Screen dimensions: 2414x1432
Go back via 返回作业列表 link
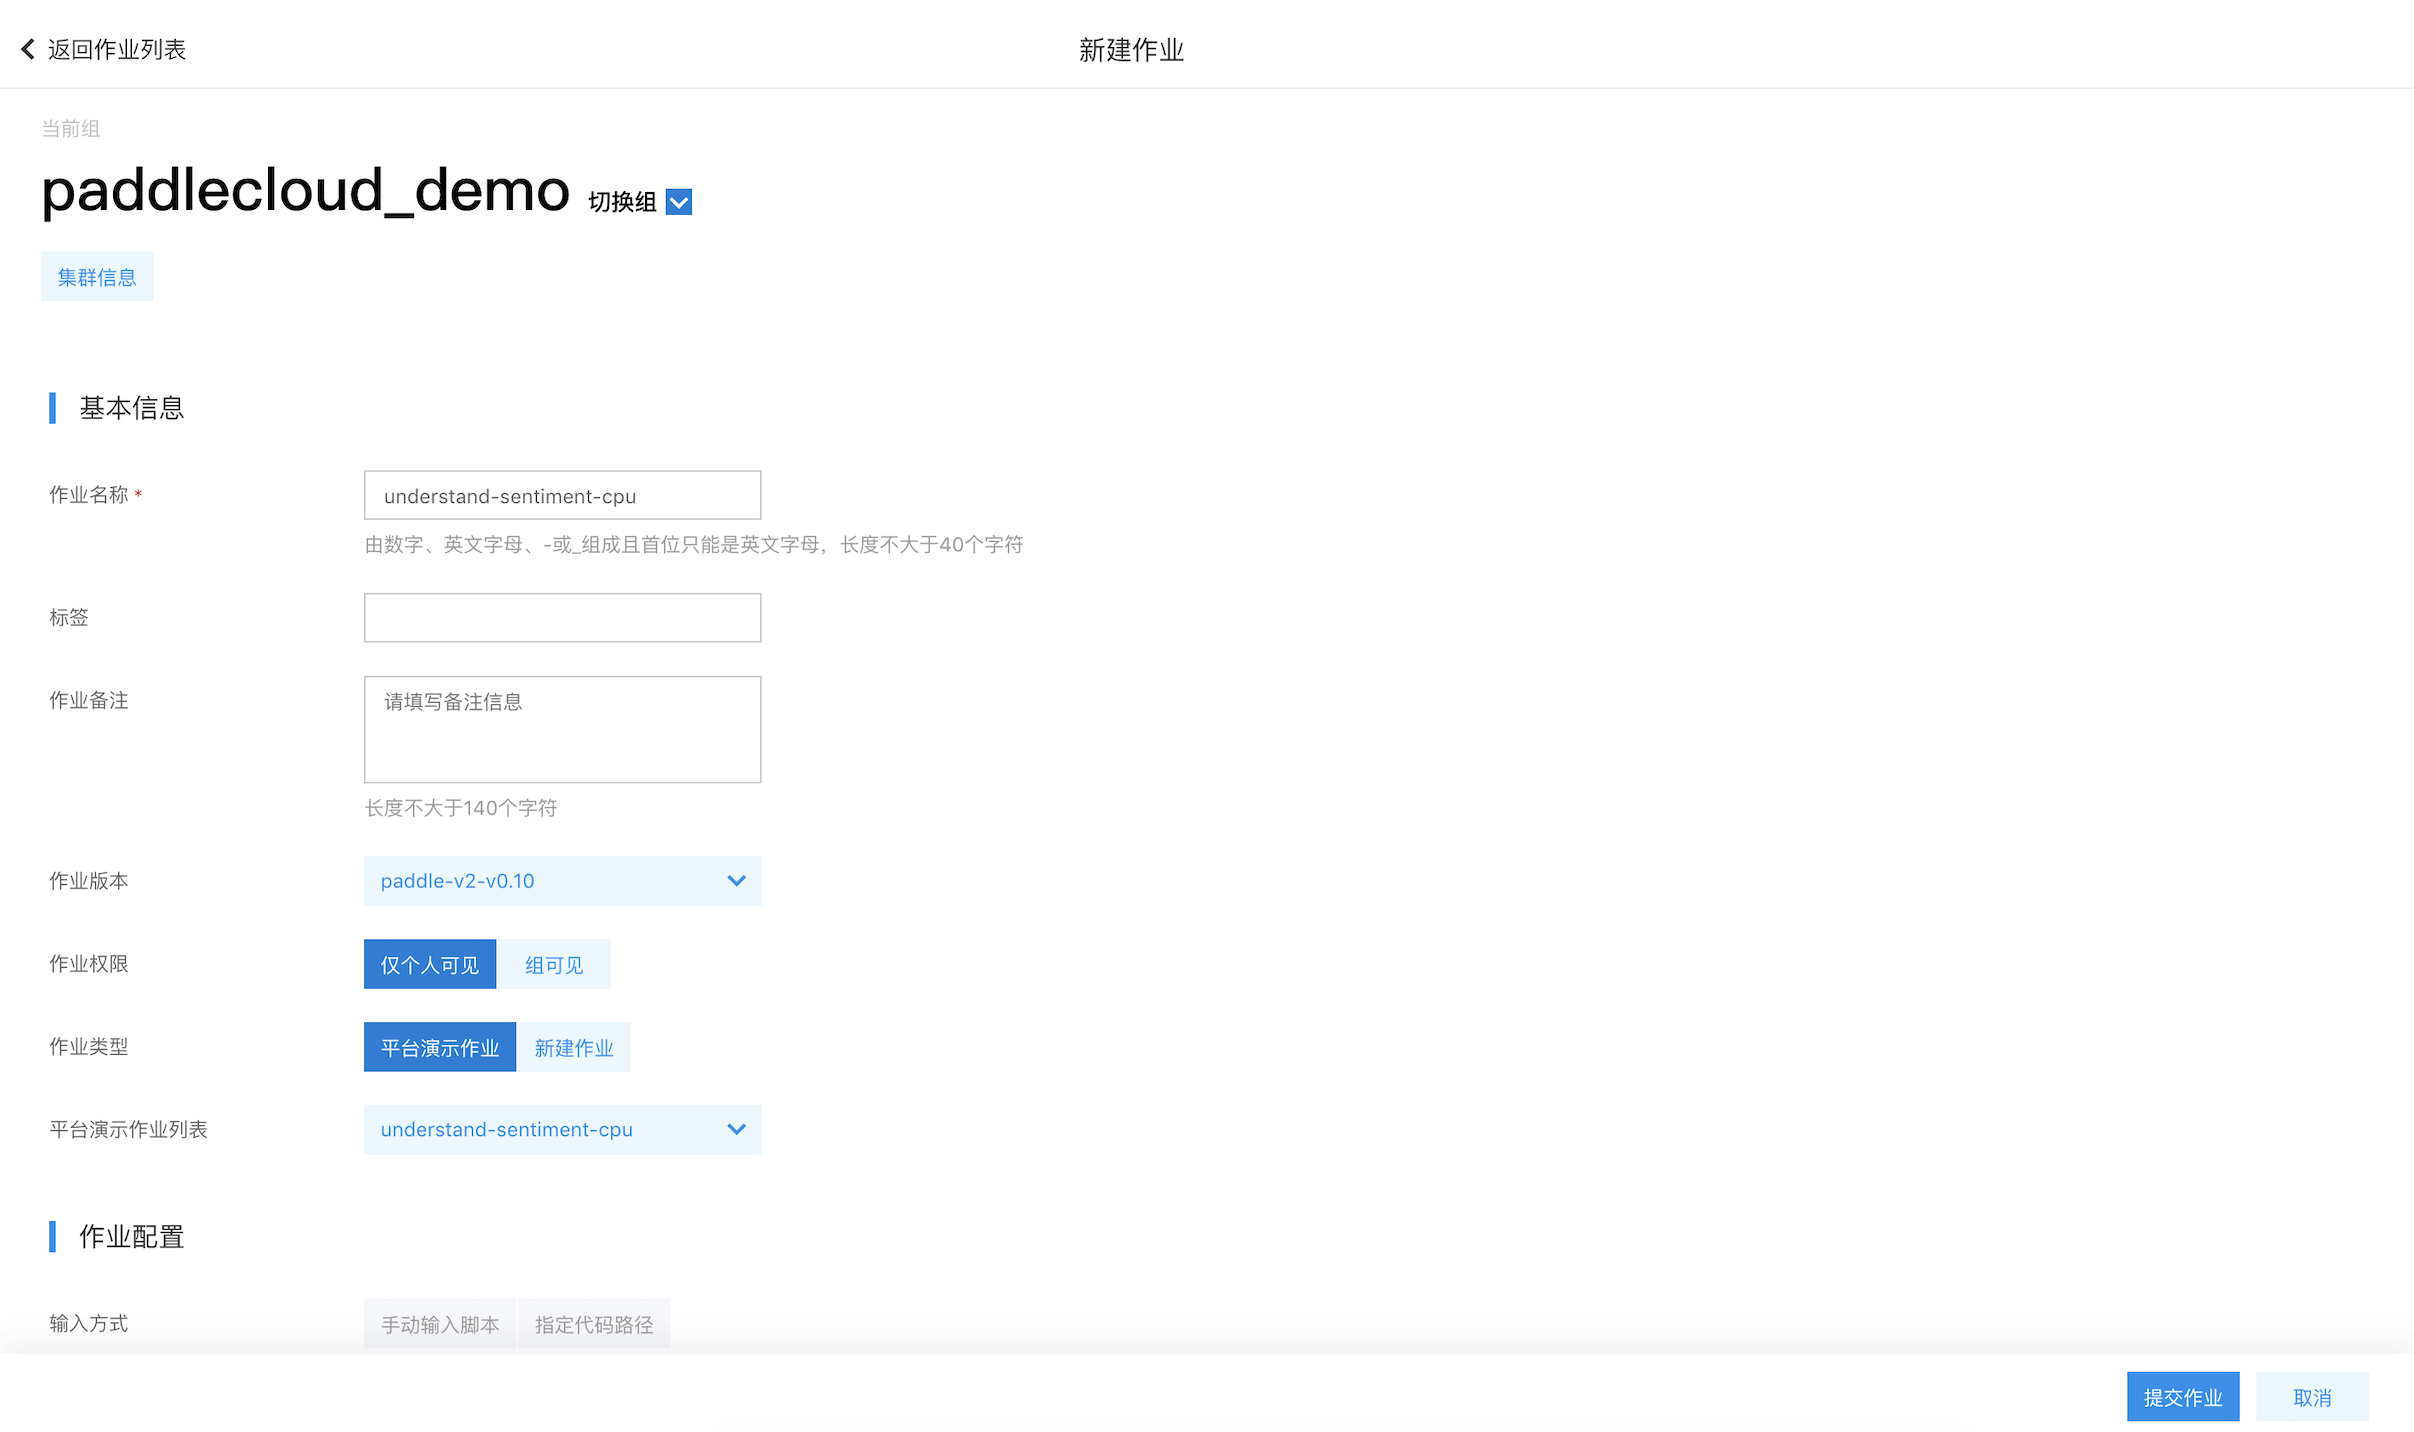[x=116, y=49]
